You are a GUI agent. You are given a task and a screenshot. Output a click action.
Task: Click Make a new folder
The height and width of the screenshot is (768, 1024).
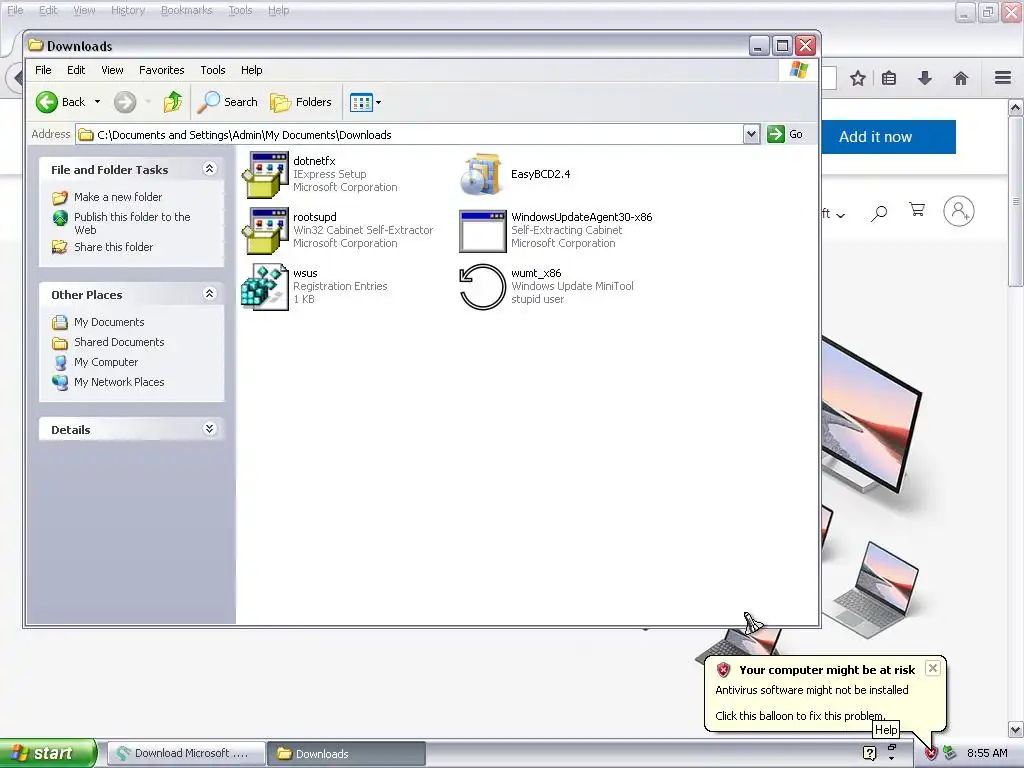[x=118, y=197]
